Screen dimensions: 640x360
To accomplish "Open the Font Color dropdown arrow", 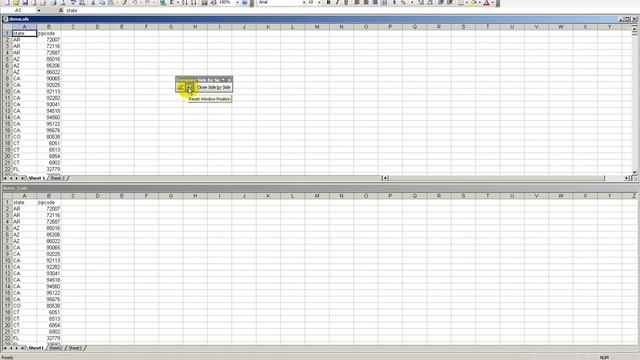I will 493,2.
